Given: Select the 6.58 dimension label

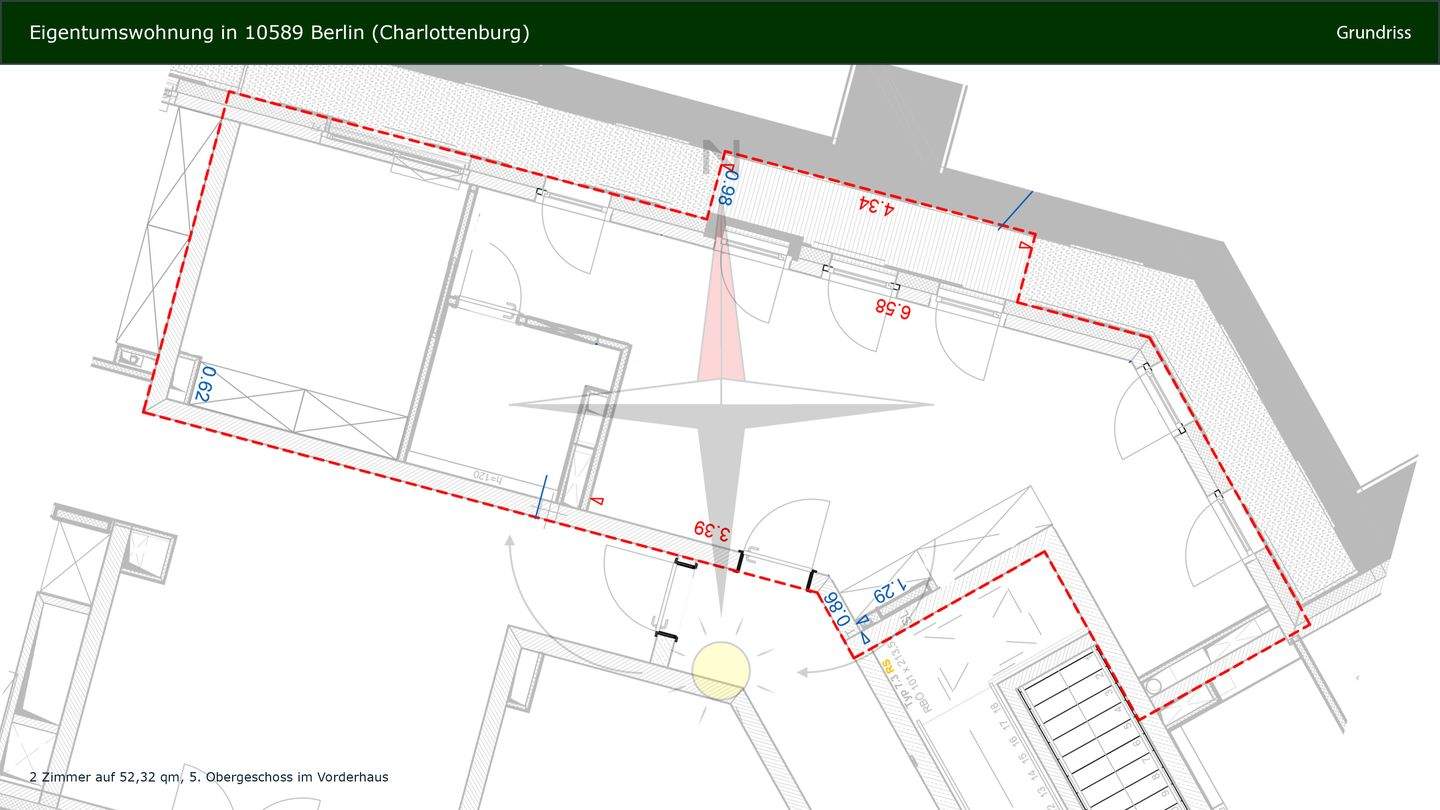Looking at the screenshot, I should (x=892, y=308).
